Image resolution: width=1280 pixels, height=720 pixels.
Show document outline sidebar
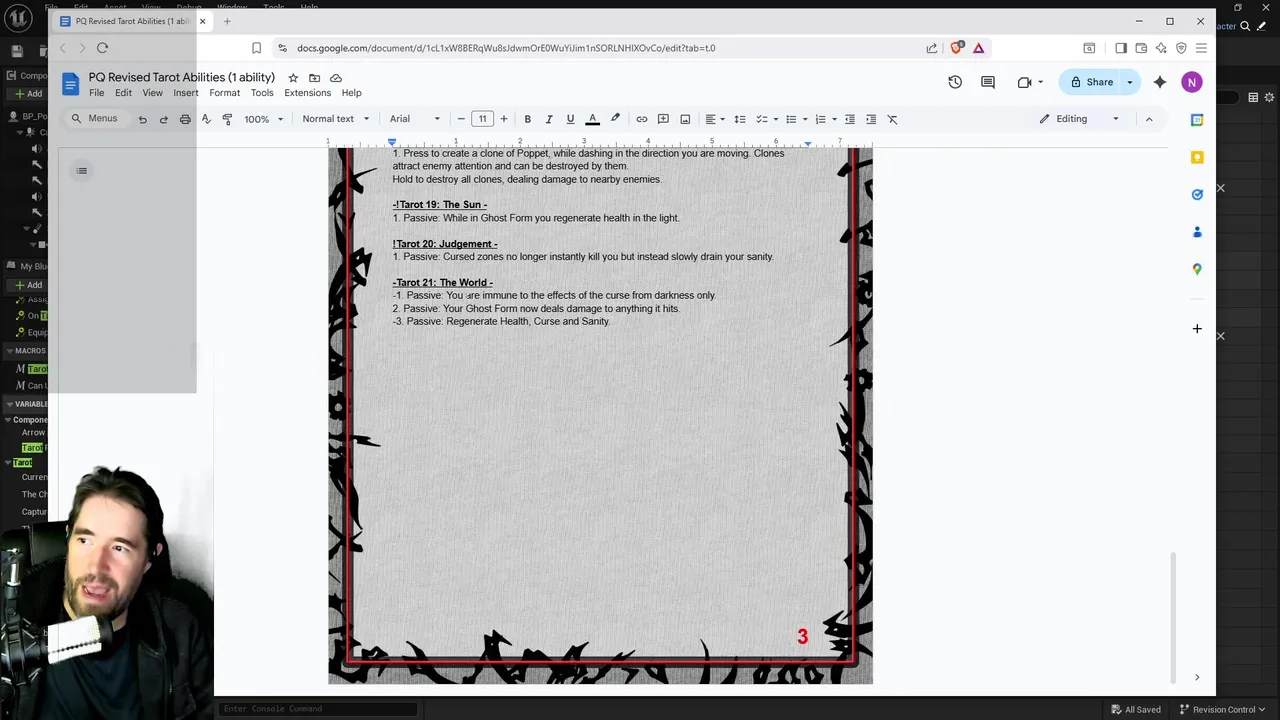pyautogui.click(x=82, y=171)
